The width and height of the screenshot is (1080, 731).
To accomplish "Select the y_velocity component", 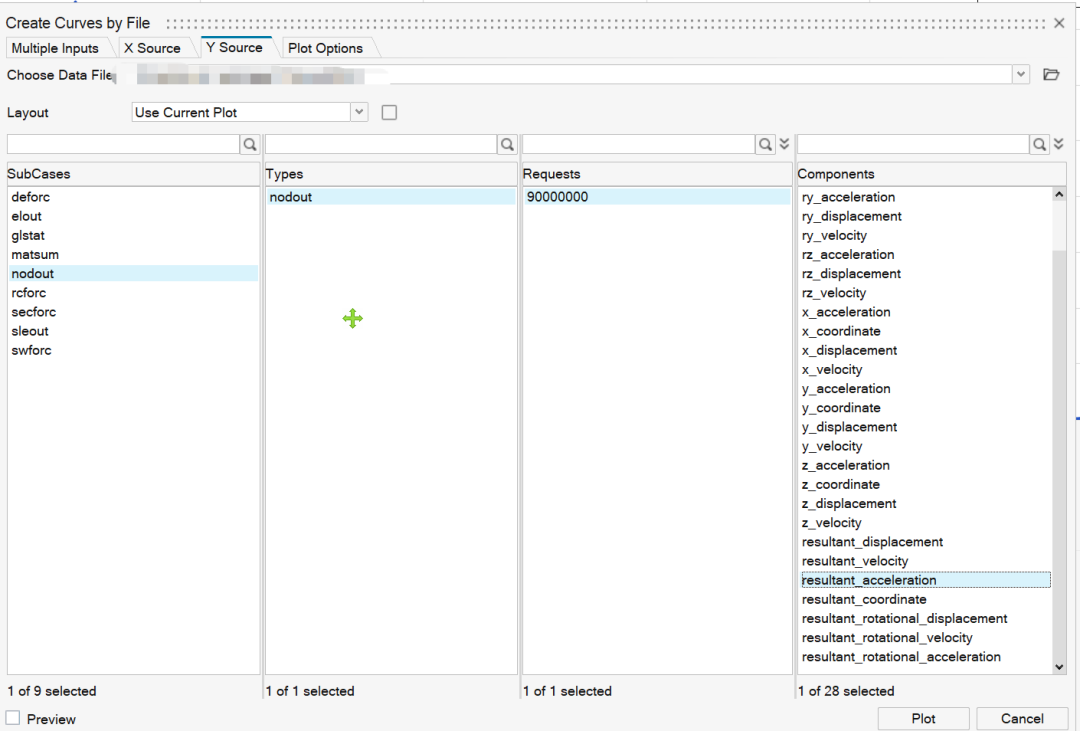I will (926, 446).
